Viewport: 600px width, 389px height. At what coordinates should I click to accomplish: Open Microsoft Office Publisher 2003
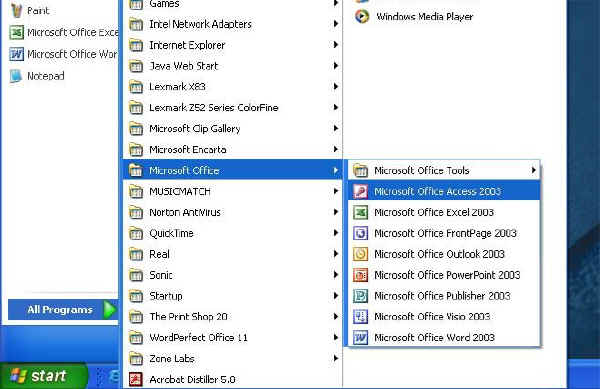click(444, 296)
